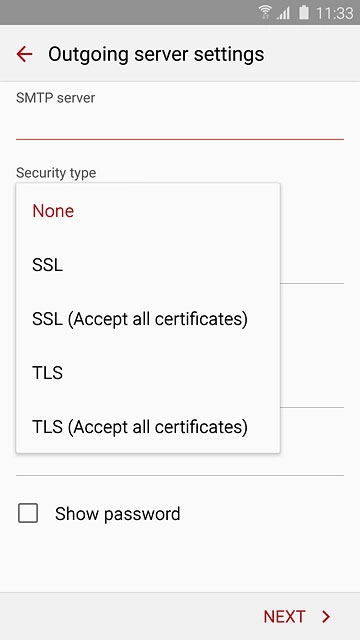
Task: Tap the Outgoing server settings title
Action: coord(156,54)
